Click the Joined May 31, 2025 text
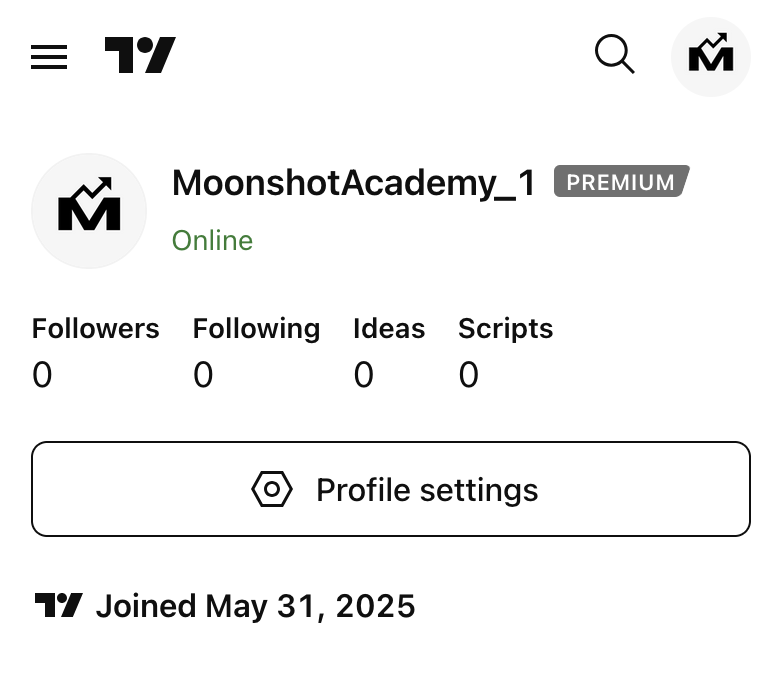Image resolution: width=776 pixels, height=674 pixels. click(x=255, y=607)
